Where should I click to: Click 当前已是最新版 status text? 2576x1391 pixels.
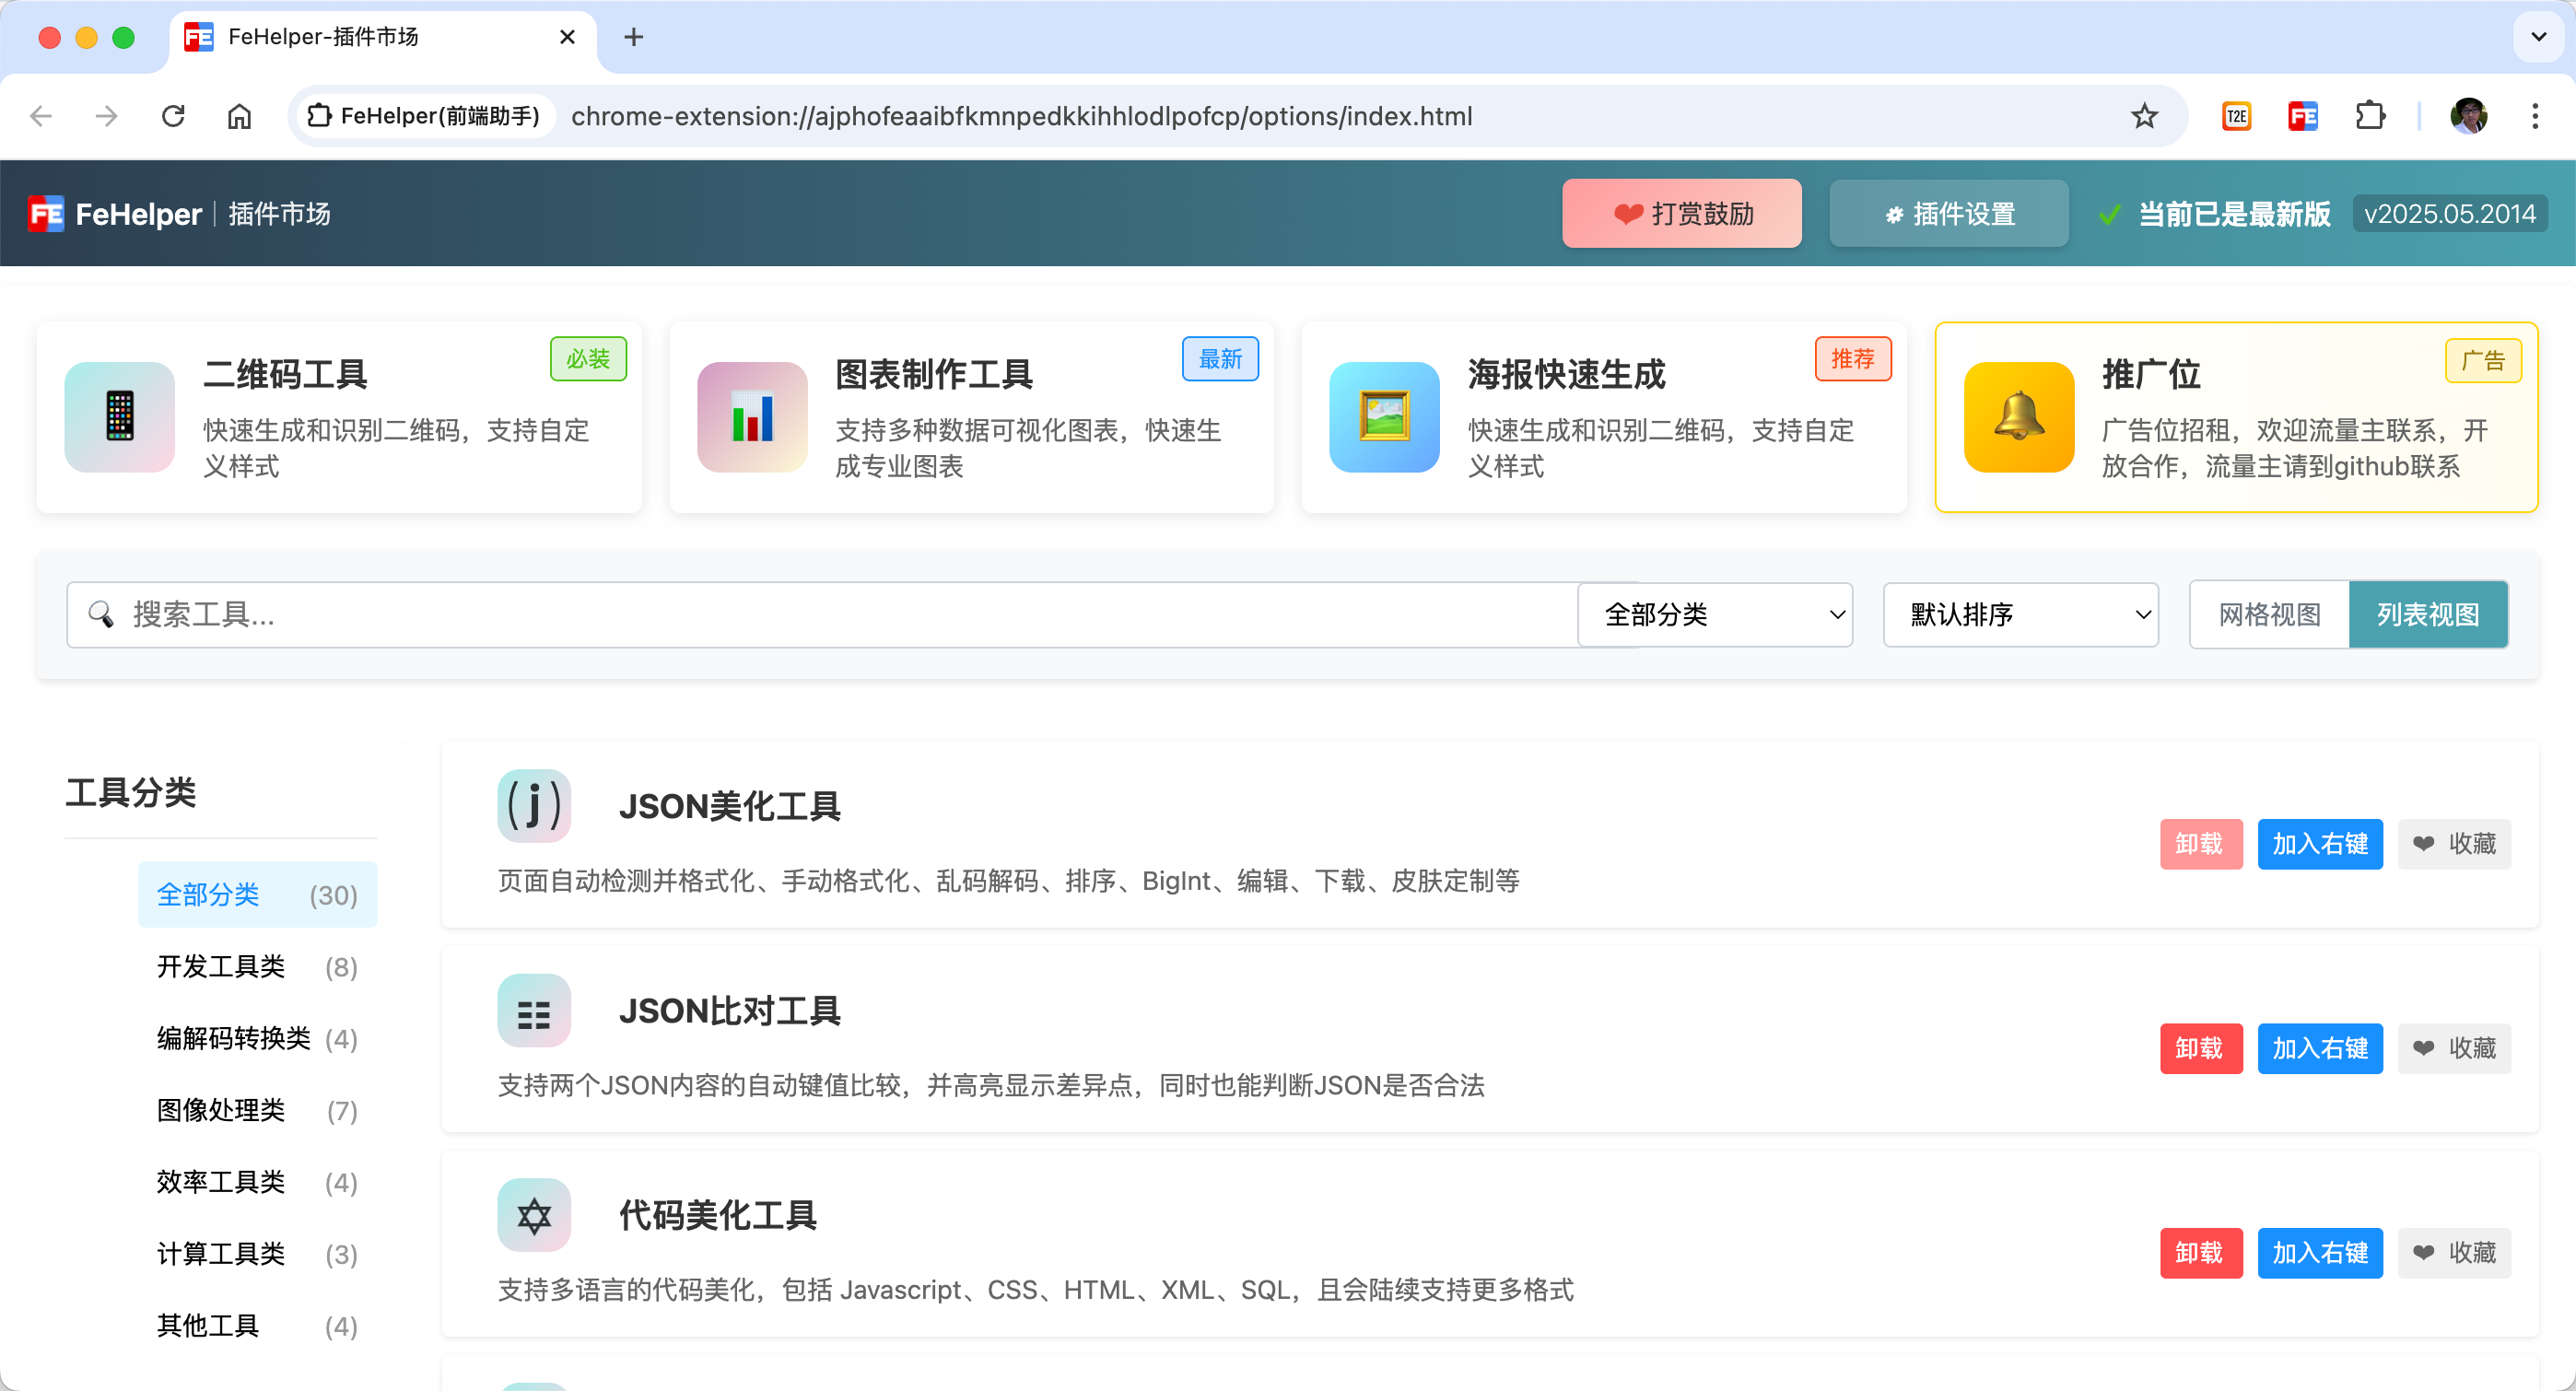pos(2234,214)
